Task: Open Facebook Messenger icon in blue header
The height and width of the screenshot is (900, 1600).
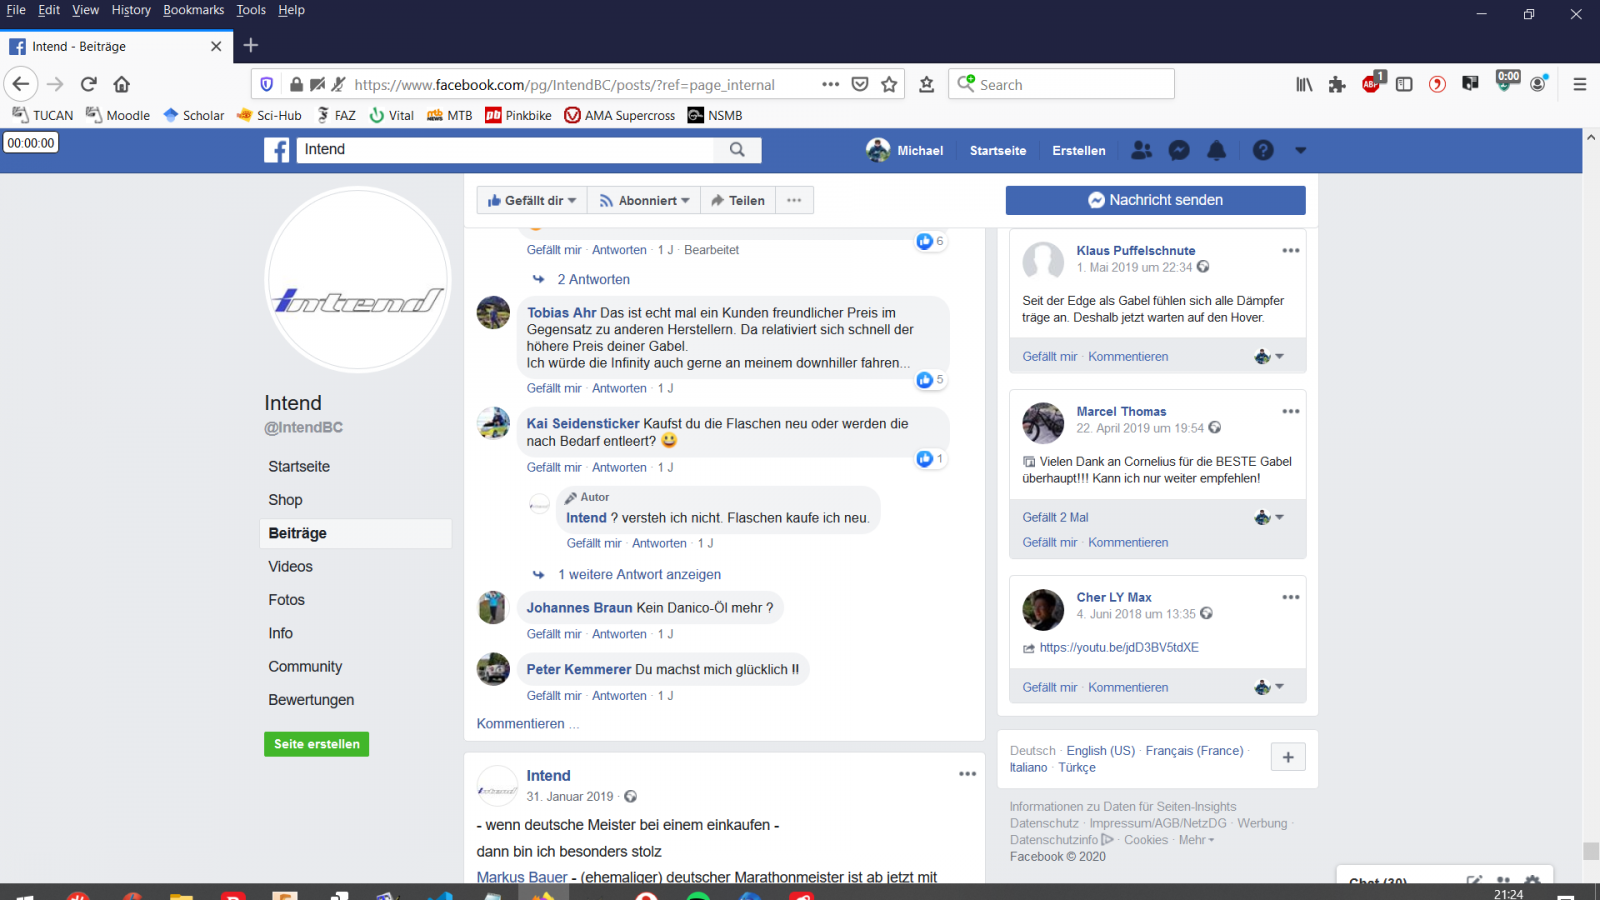Action: click(x=1179, y=150)
